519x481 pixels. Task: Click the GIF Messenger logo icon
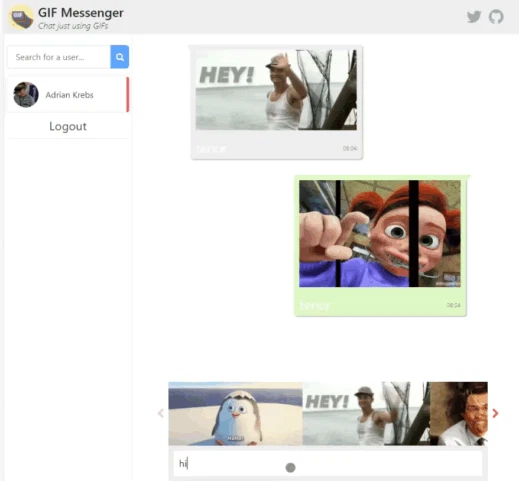pos(21,17)
